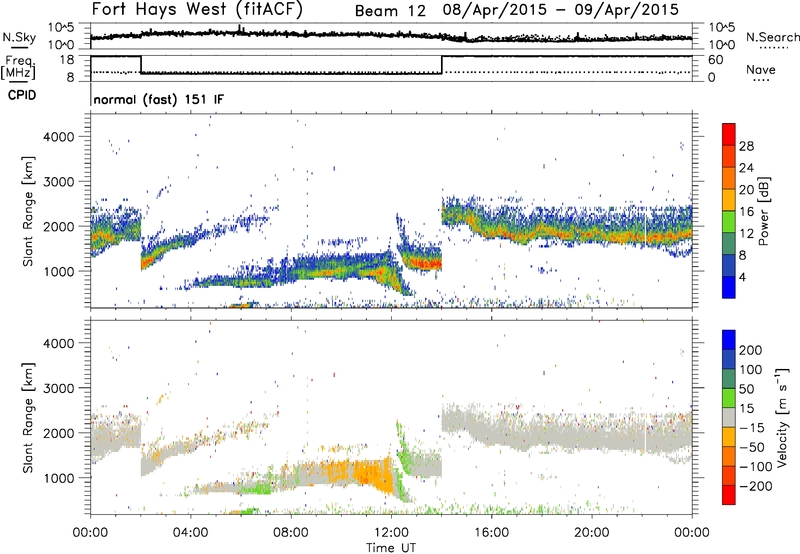Viewport: 800px width, 554px height.
Task: Click the '20:00' time axis label
Action: pyautogui.click(x=591, y=532)
